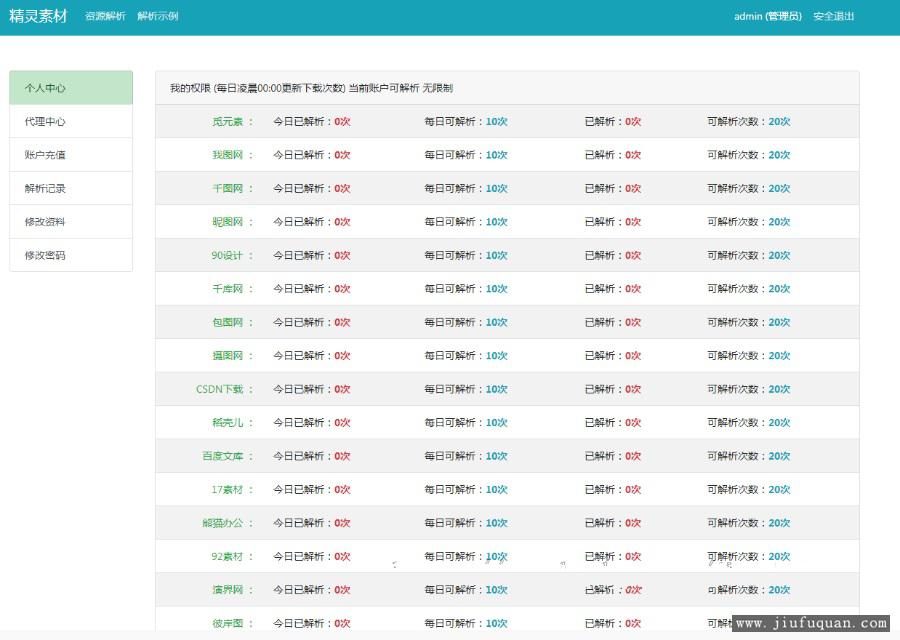Select 可解析次数 20次 in the 昵图网 row

click(x=748, y=222)
